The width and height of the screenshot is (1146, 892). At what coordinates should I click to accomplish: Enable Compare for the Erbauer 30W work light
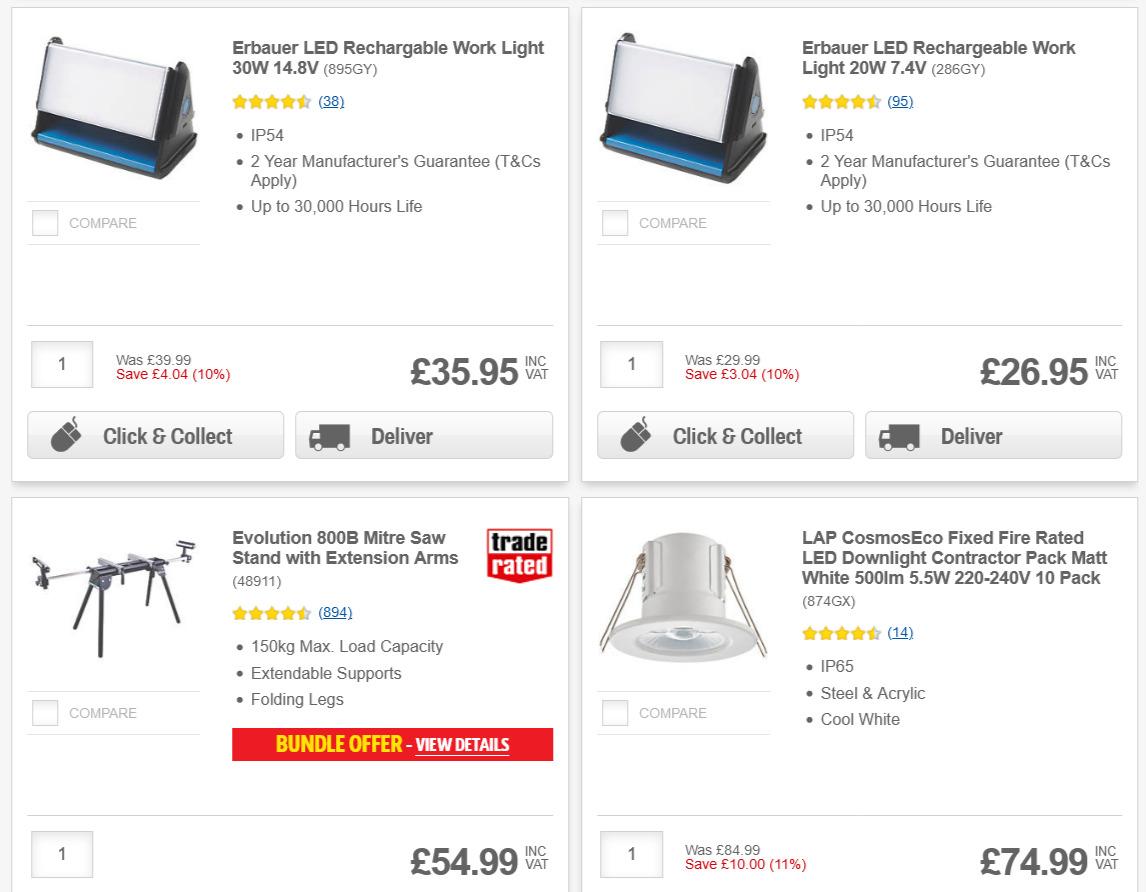coord(45,223)
